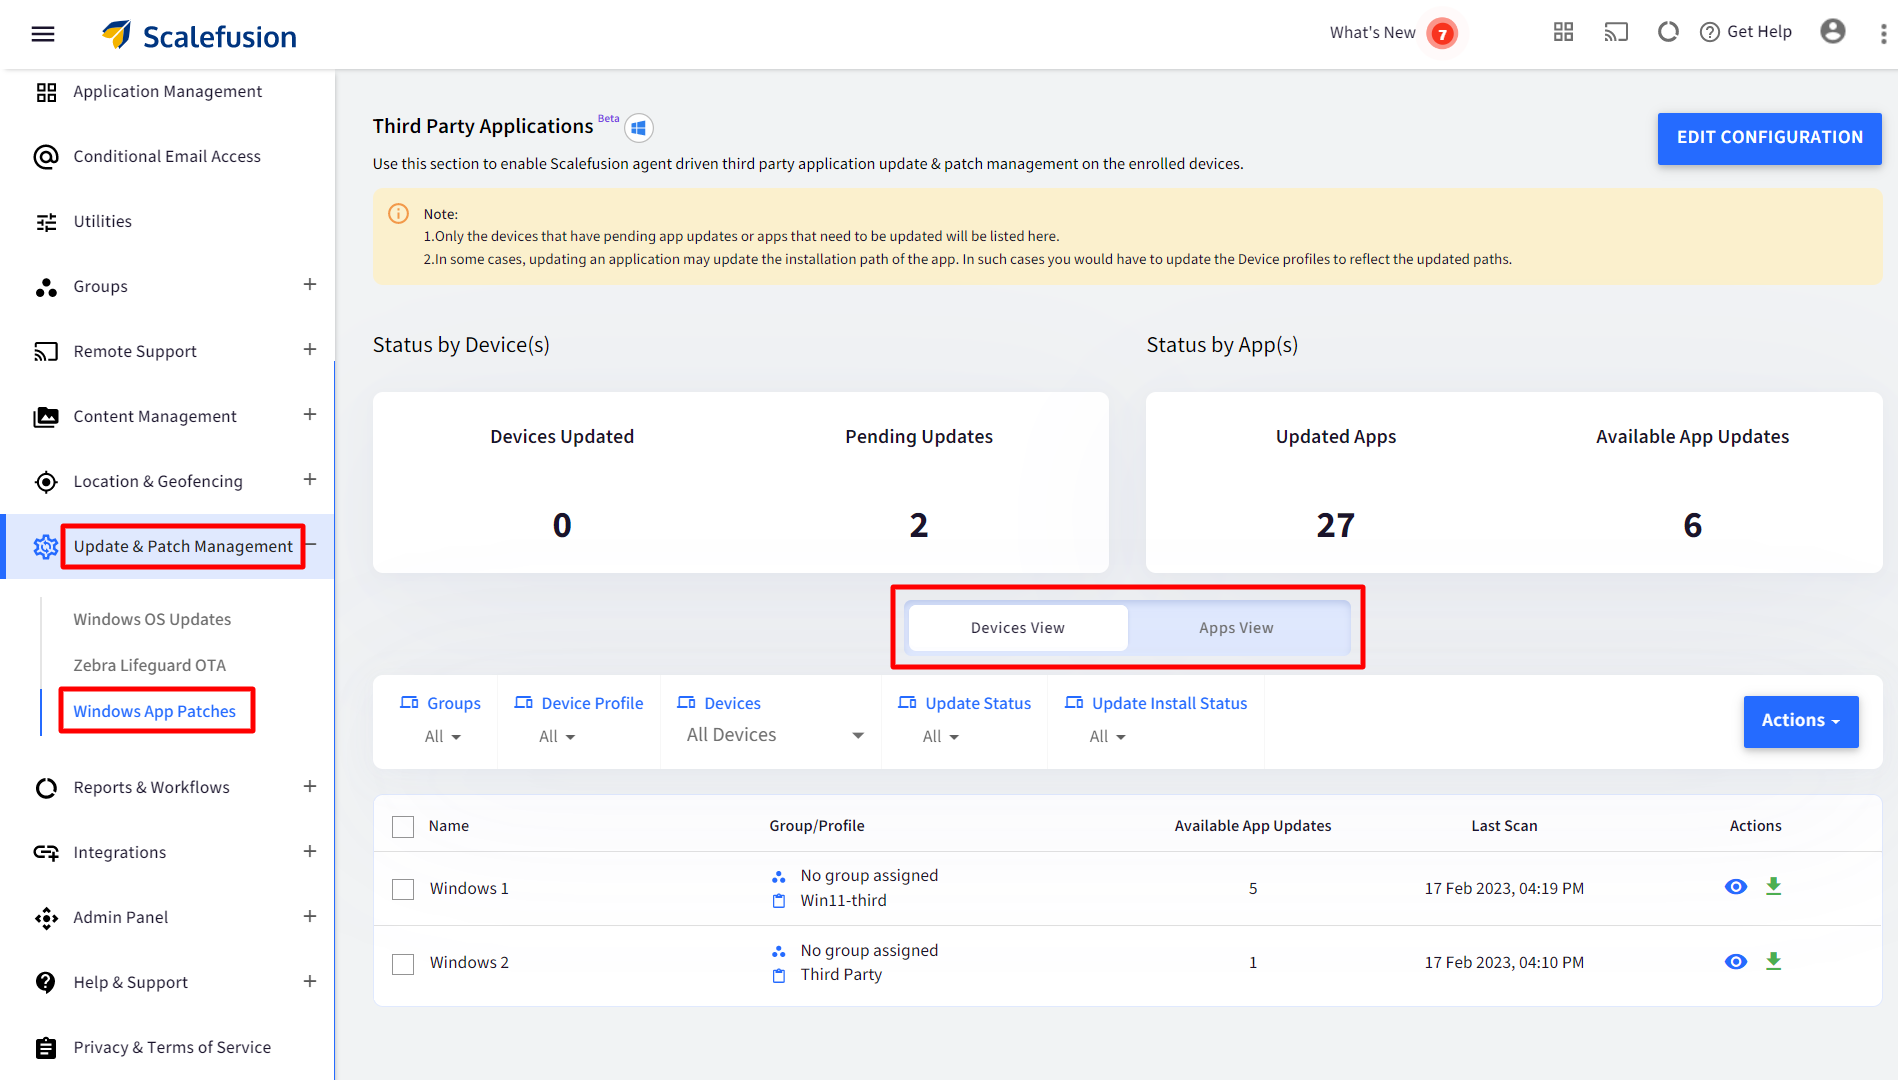Screen dimensions: 1898x1080
Task: Expand the Admin Panel section
Action: (x=310, y=917)
